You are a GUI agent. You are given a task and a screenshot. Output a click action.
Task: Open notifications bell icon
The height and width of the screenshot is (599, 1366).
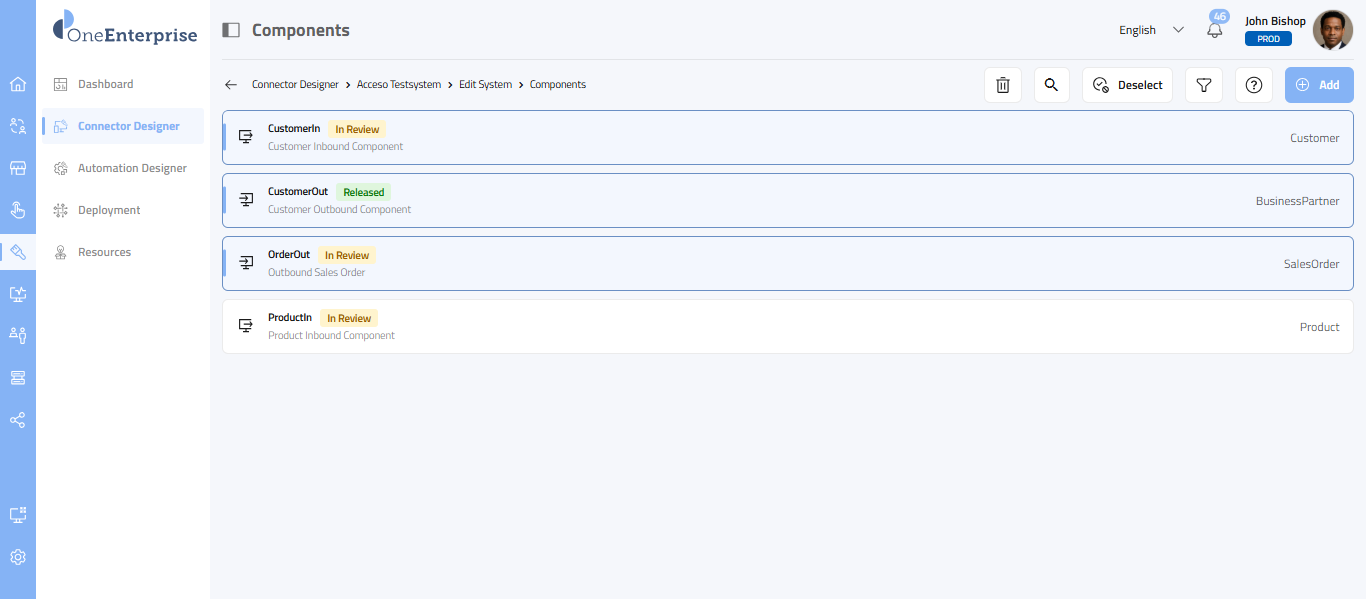click(1215, 30)
